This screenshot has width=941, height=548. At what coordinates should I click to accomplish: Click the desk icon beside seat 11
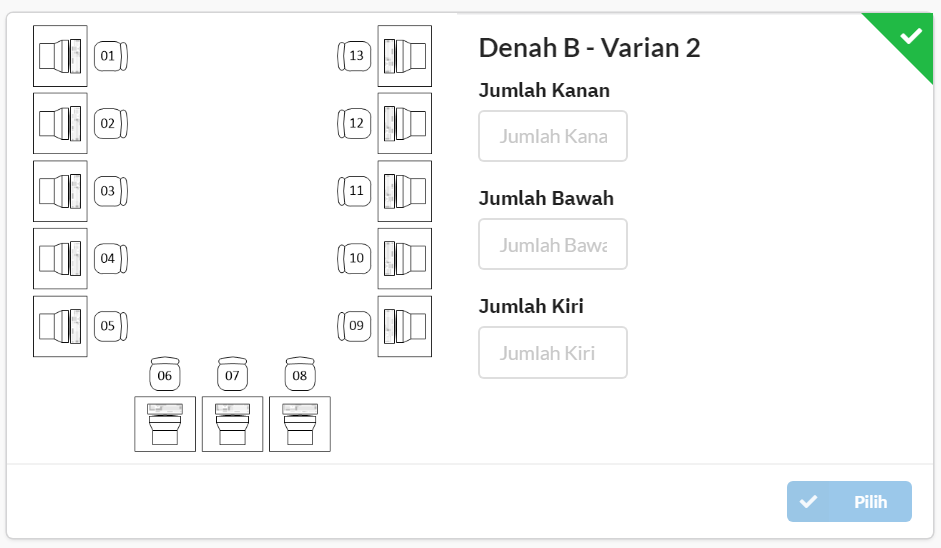[x=404, y=191]
